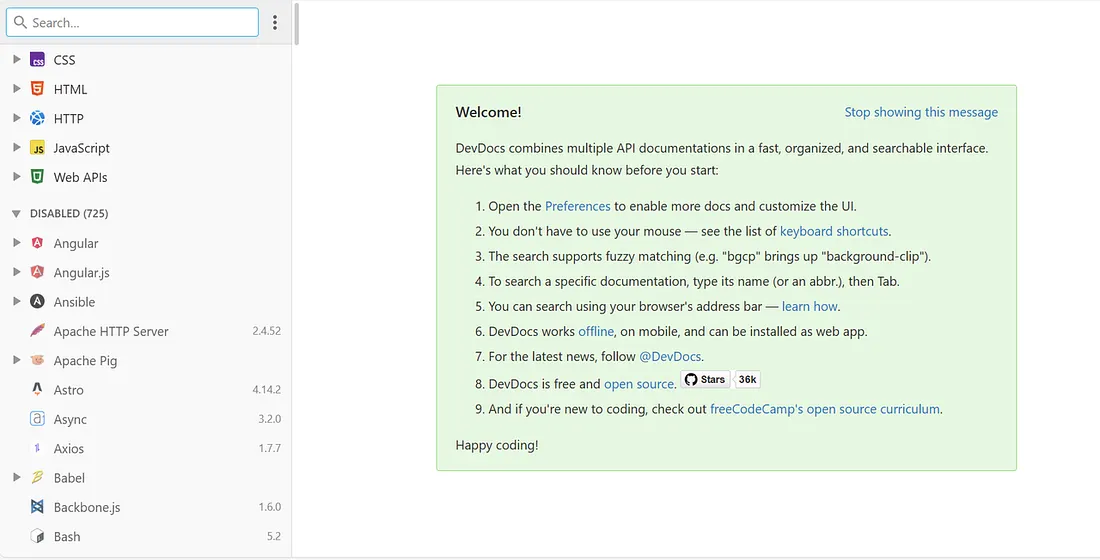Screen dimensions: 1100x560
Task: Expand the HTML documentation tree
Action: click(16, 89)
